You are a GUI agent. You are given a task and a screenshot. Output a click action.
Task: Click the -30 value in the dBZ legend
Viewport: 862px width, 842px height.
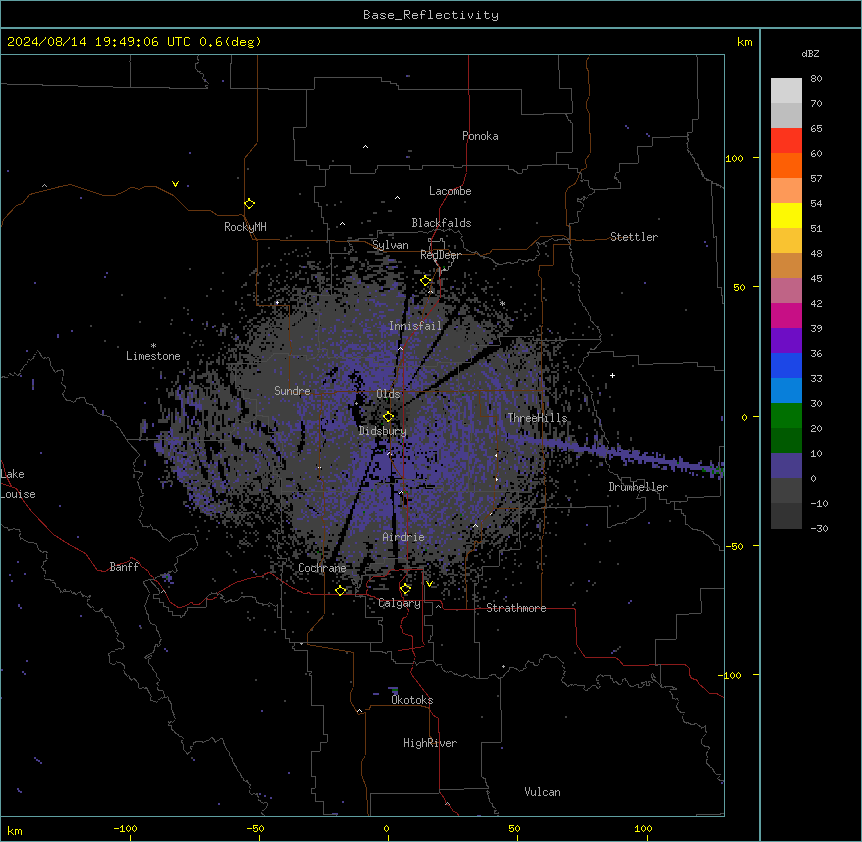click(819, 529)
